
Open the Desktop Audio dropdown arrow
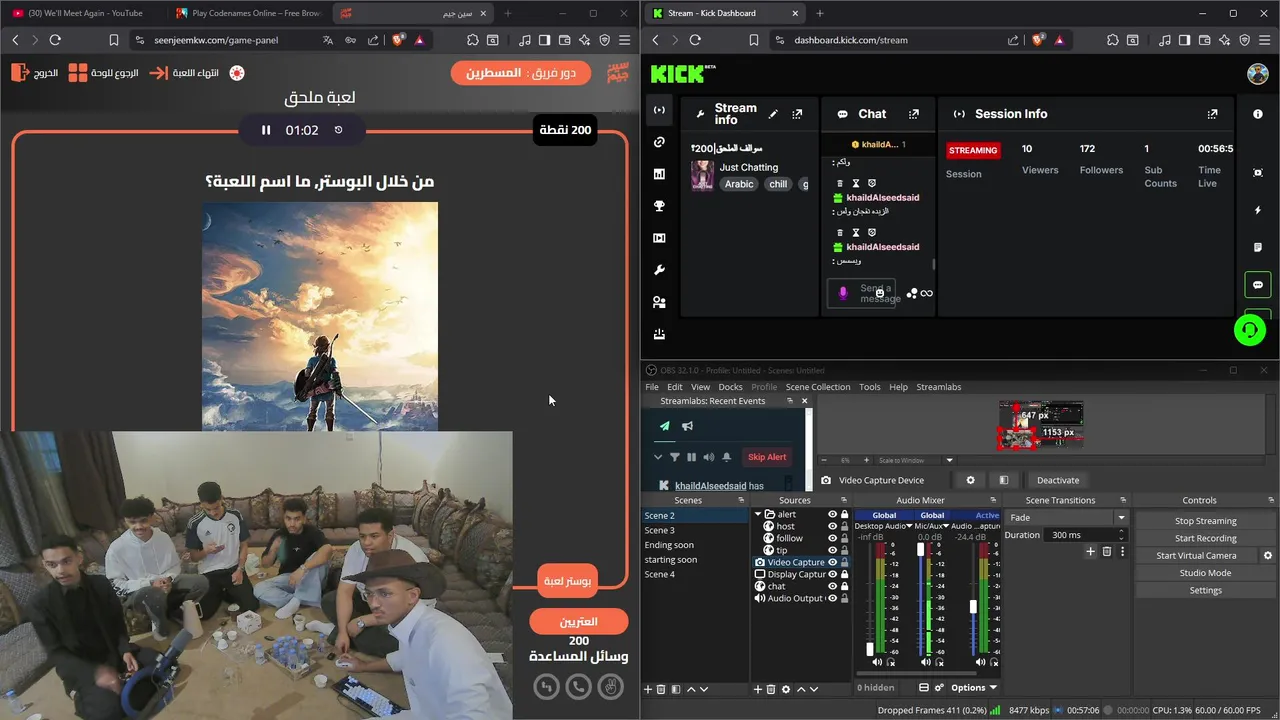[910, 526]
